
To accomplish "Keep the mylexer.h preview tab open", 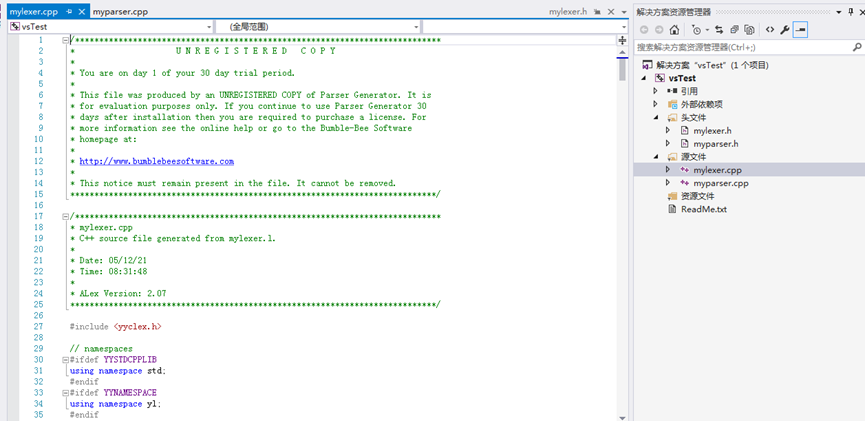I will 597,12.
